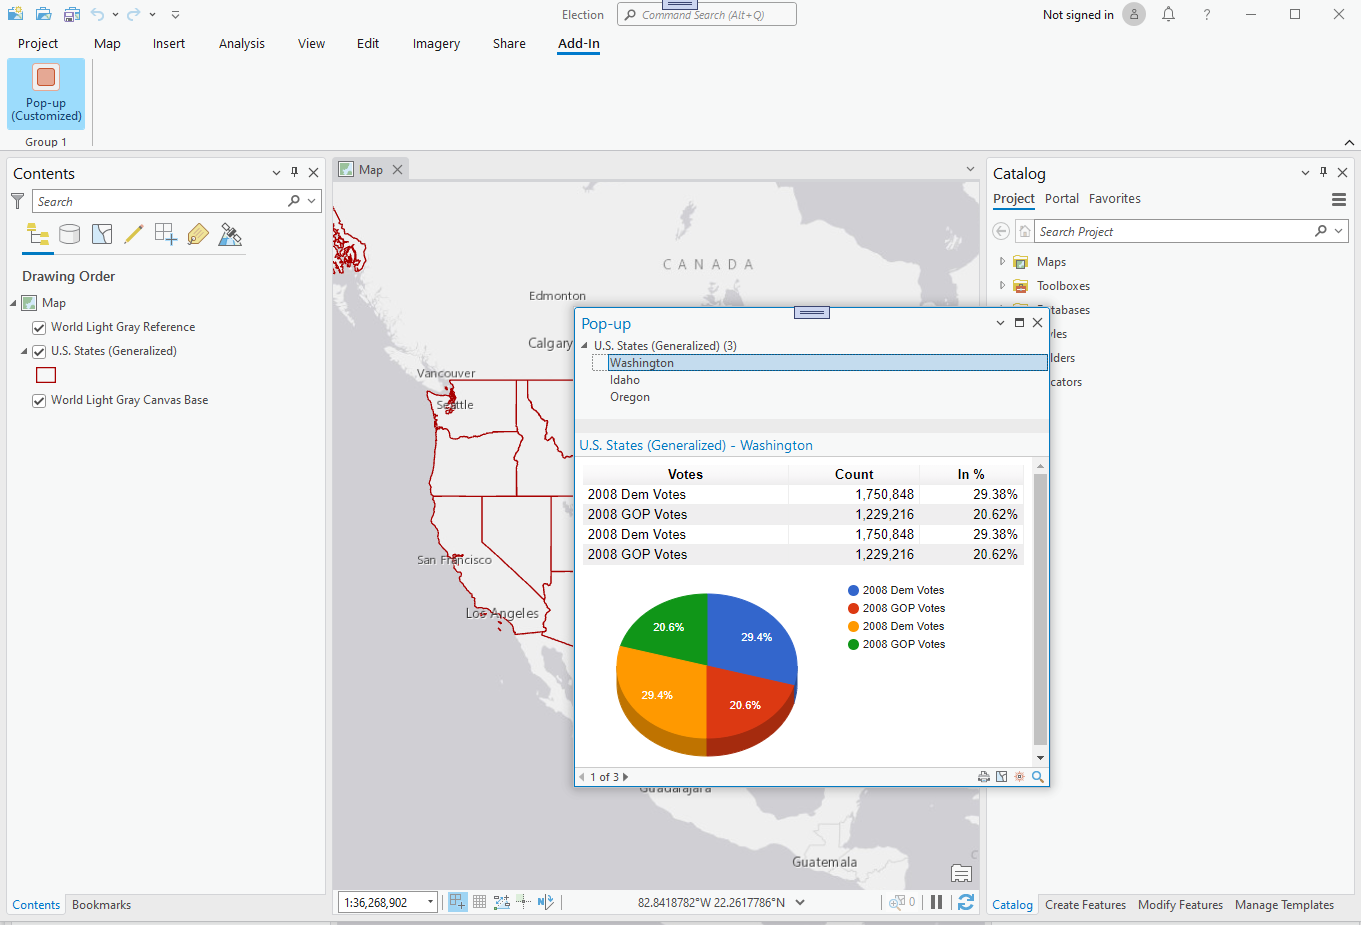
Task: Flash the Washington feature from pop-up toolbar
Action: pos(1019,776)
